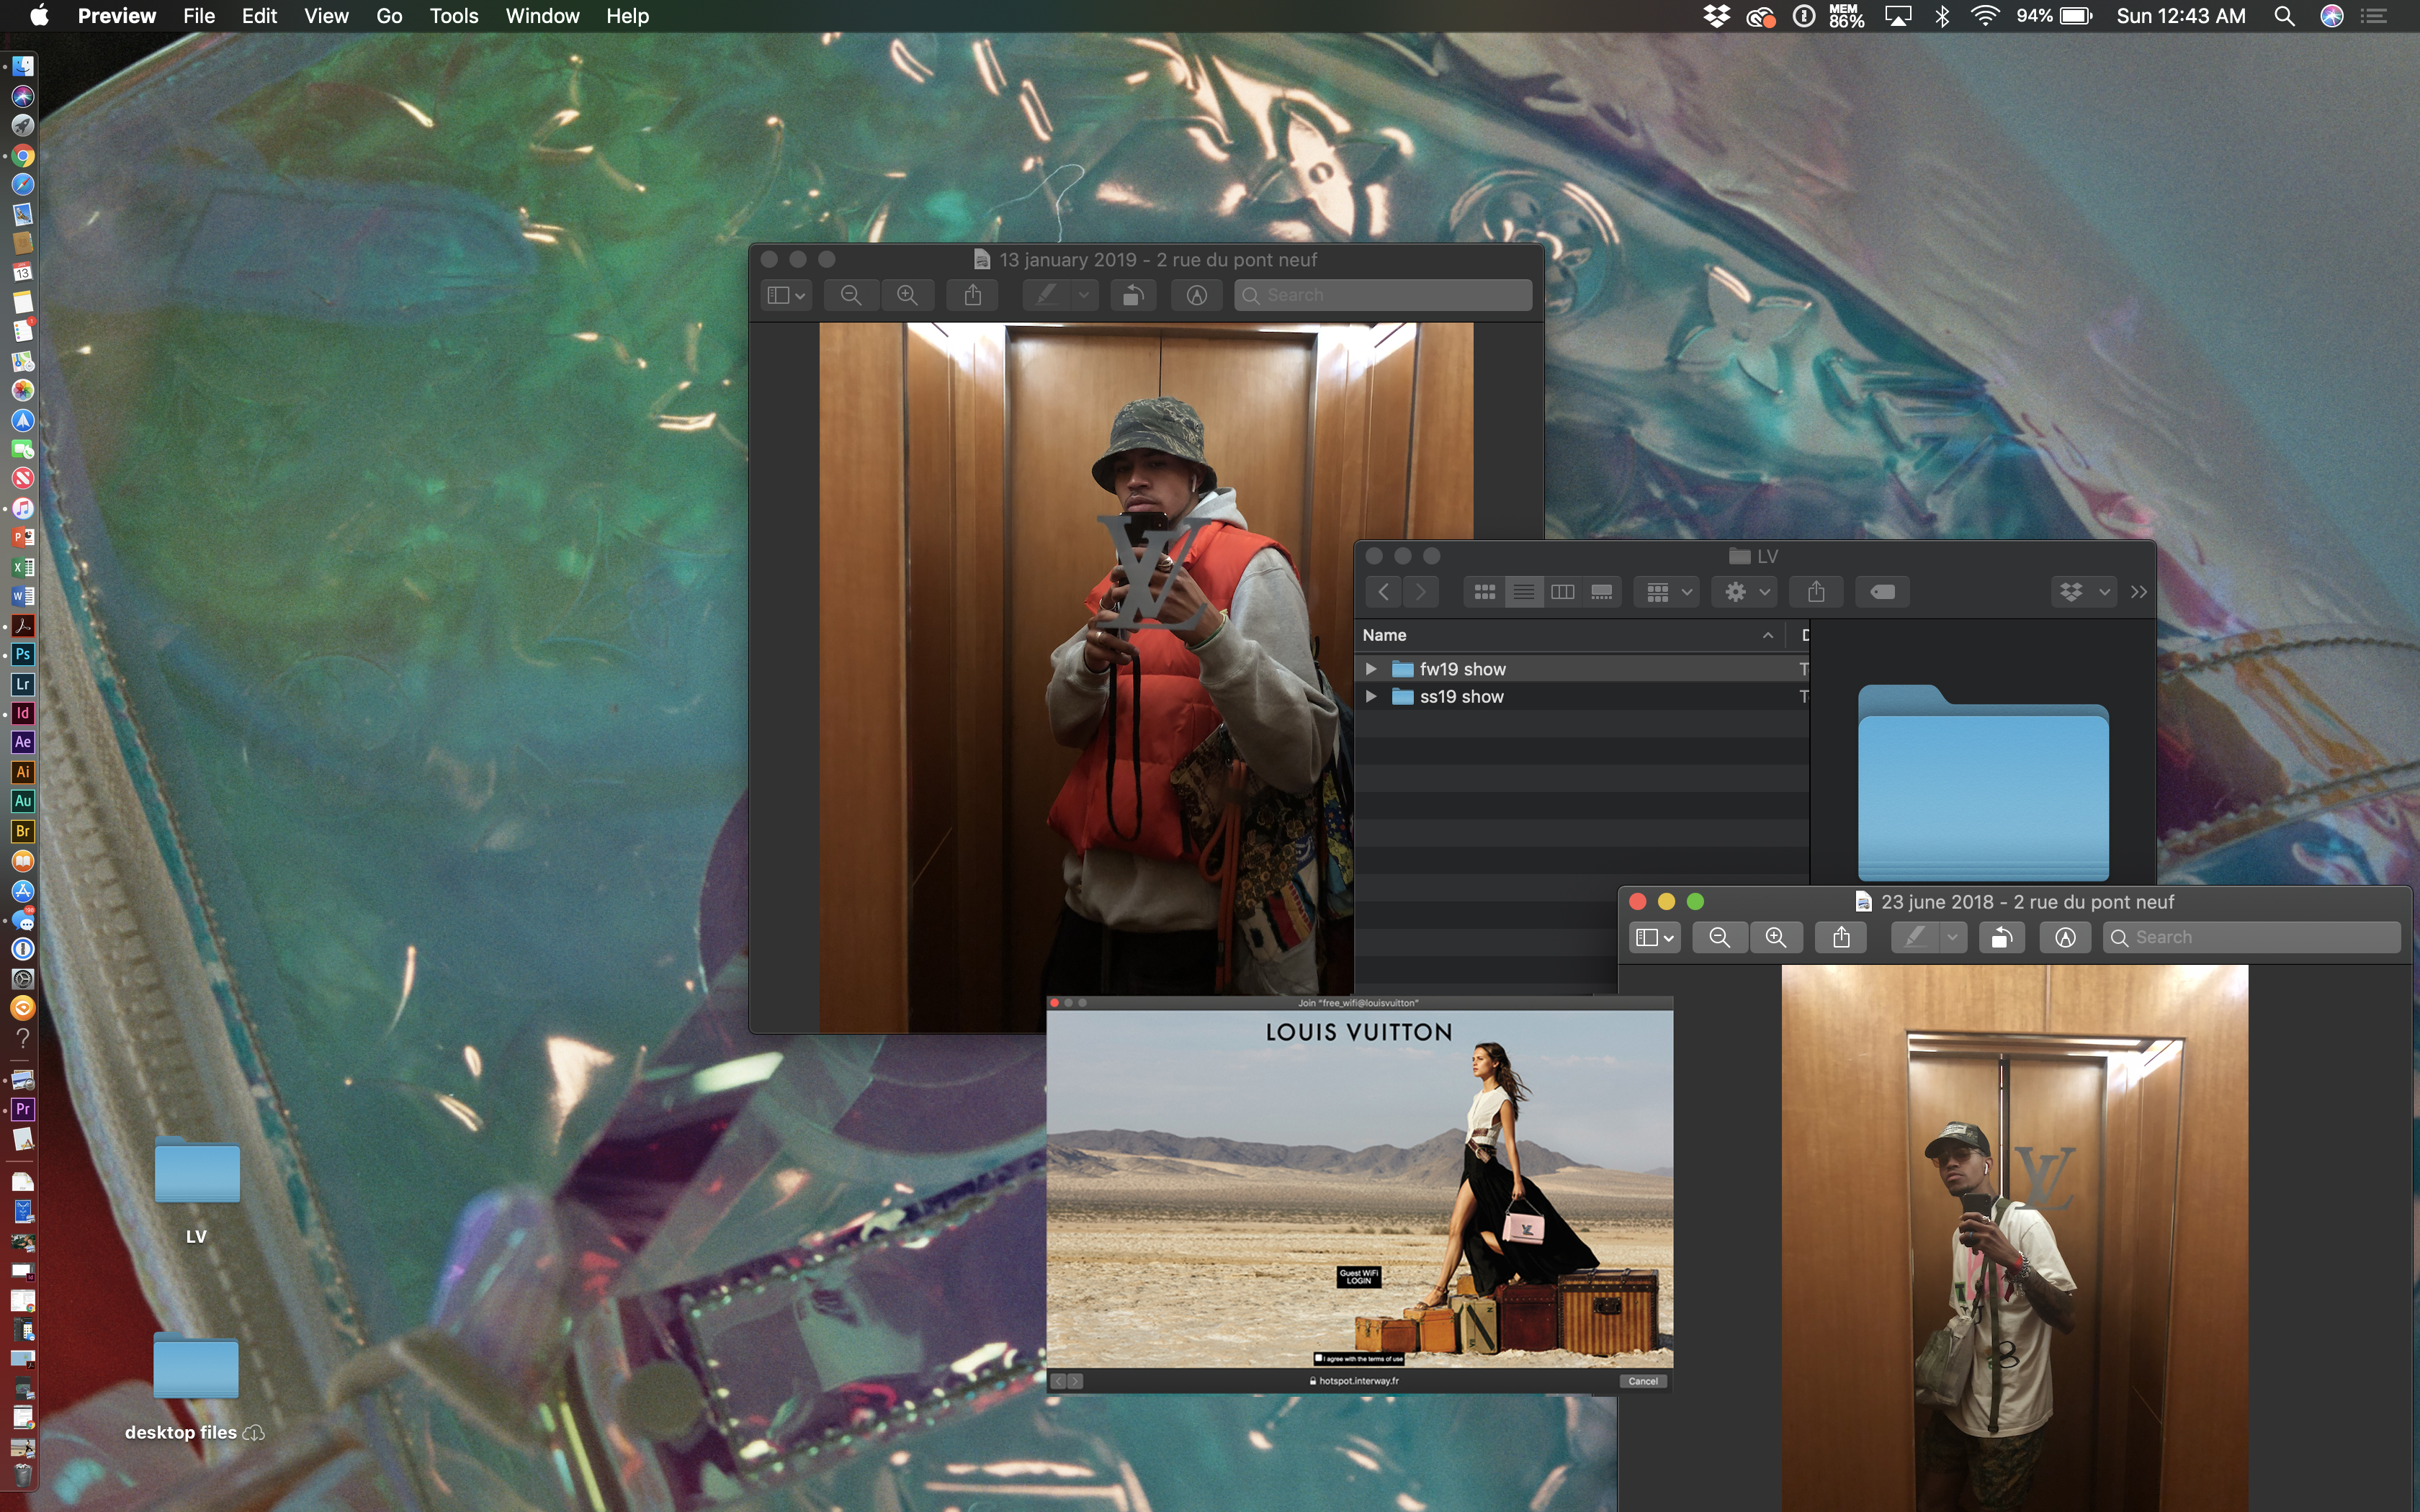This screenshot has width=2420, height=1512.
Task: Open the Window menu
Action: point(542,16)
